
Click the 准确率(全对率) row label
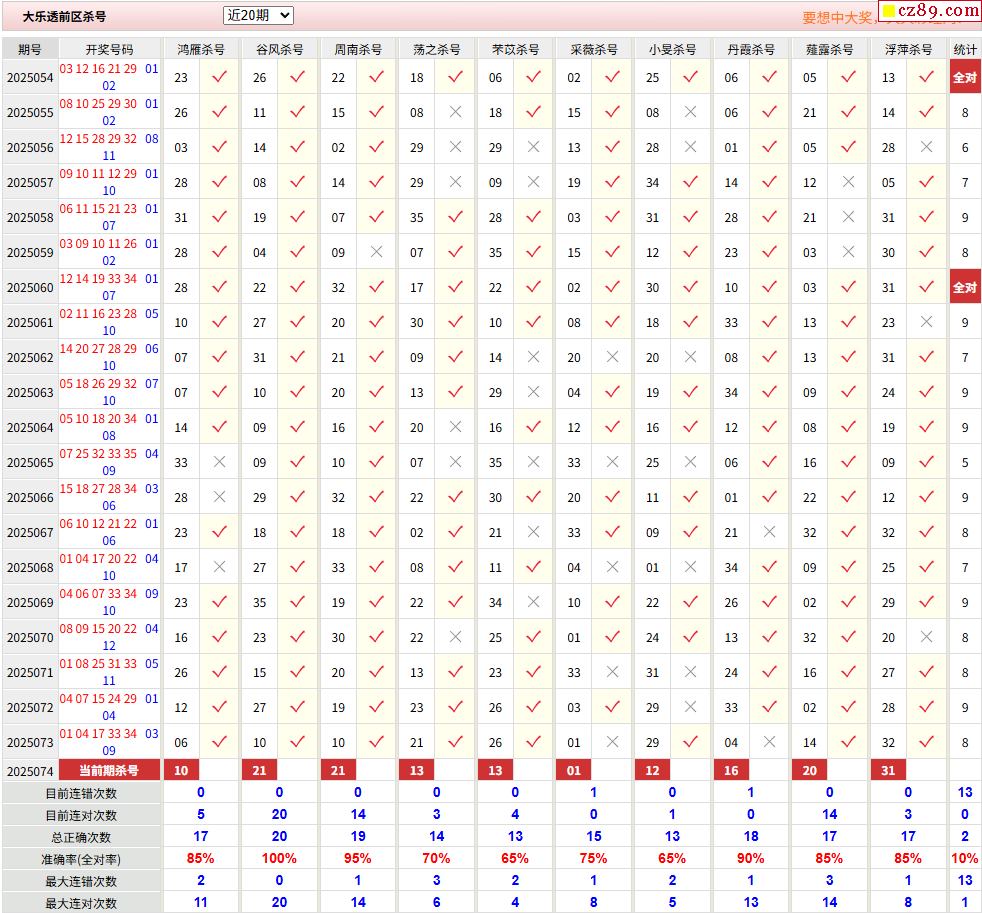(81, 859)
